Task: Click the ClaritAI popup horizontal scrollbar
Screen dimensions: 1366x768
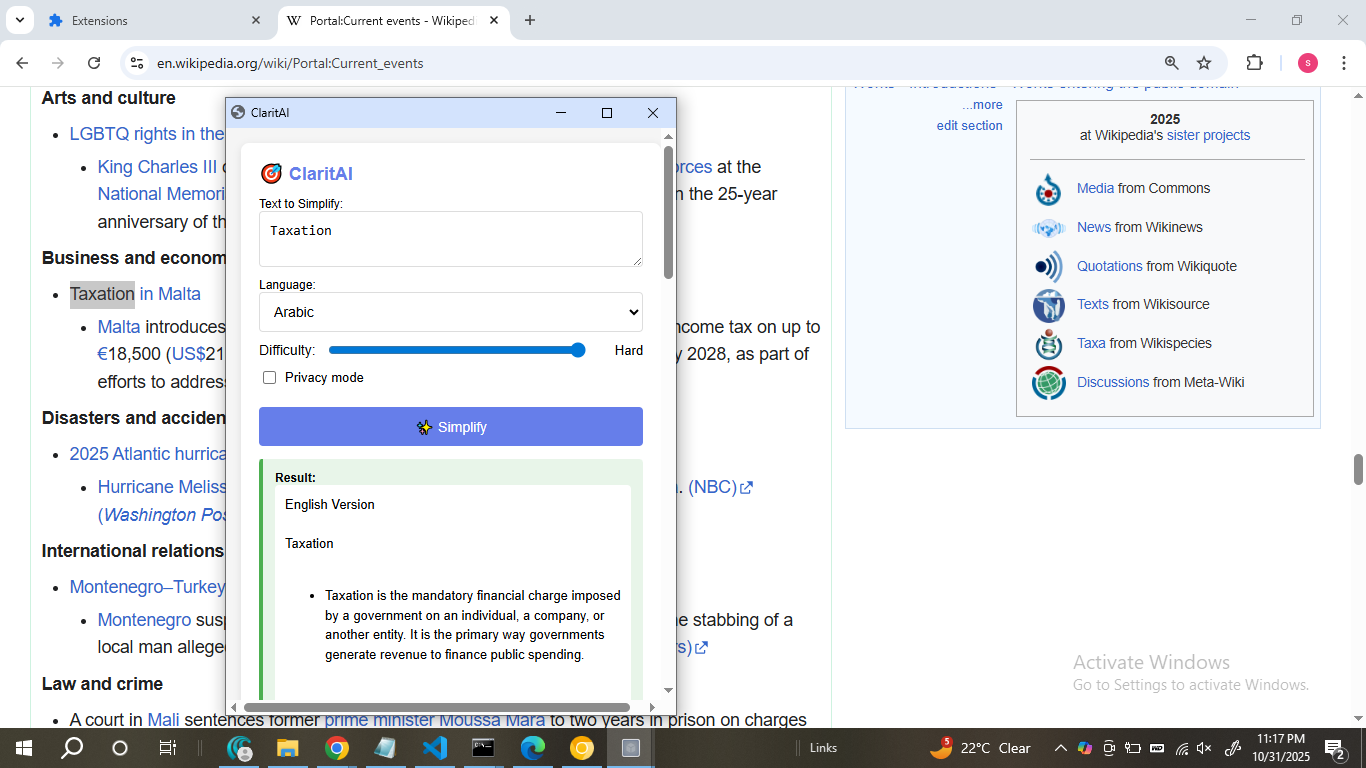Action: coord(437,707)
